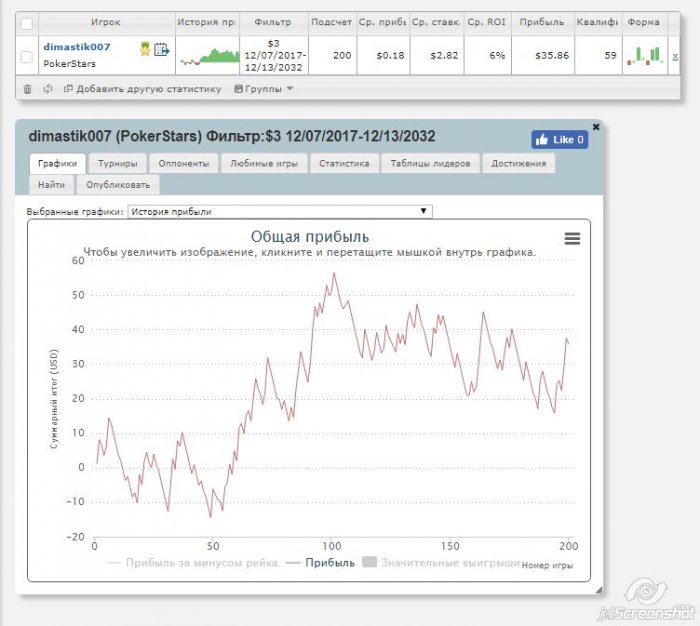Sort by the 'Прибыль' column header

click(x=542, y=22)
